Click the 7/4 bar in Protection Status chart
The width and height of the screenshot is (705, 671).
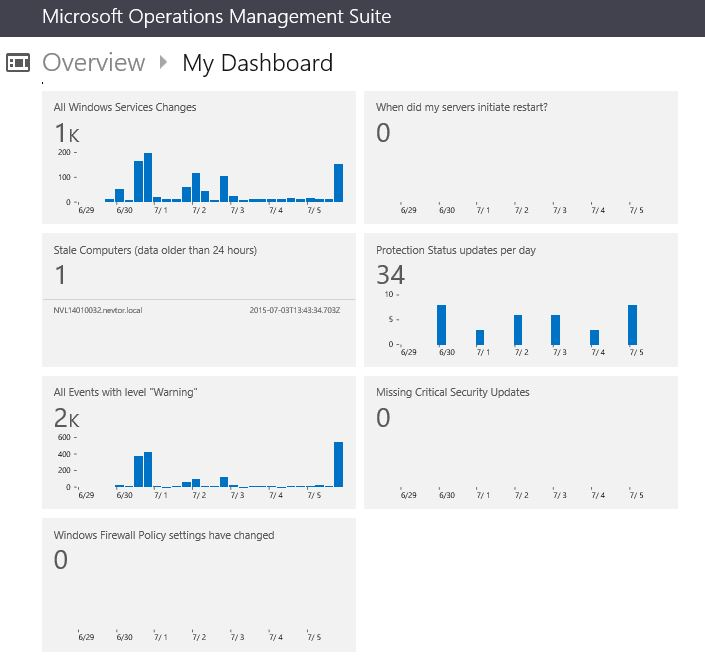[x=594, y=337]
